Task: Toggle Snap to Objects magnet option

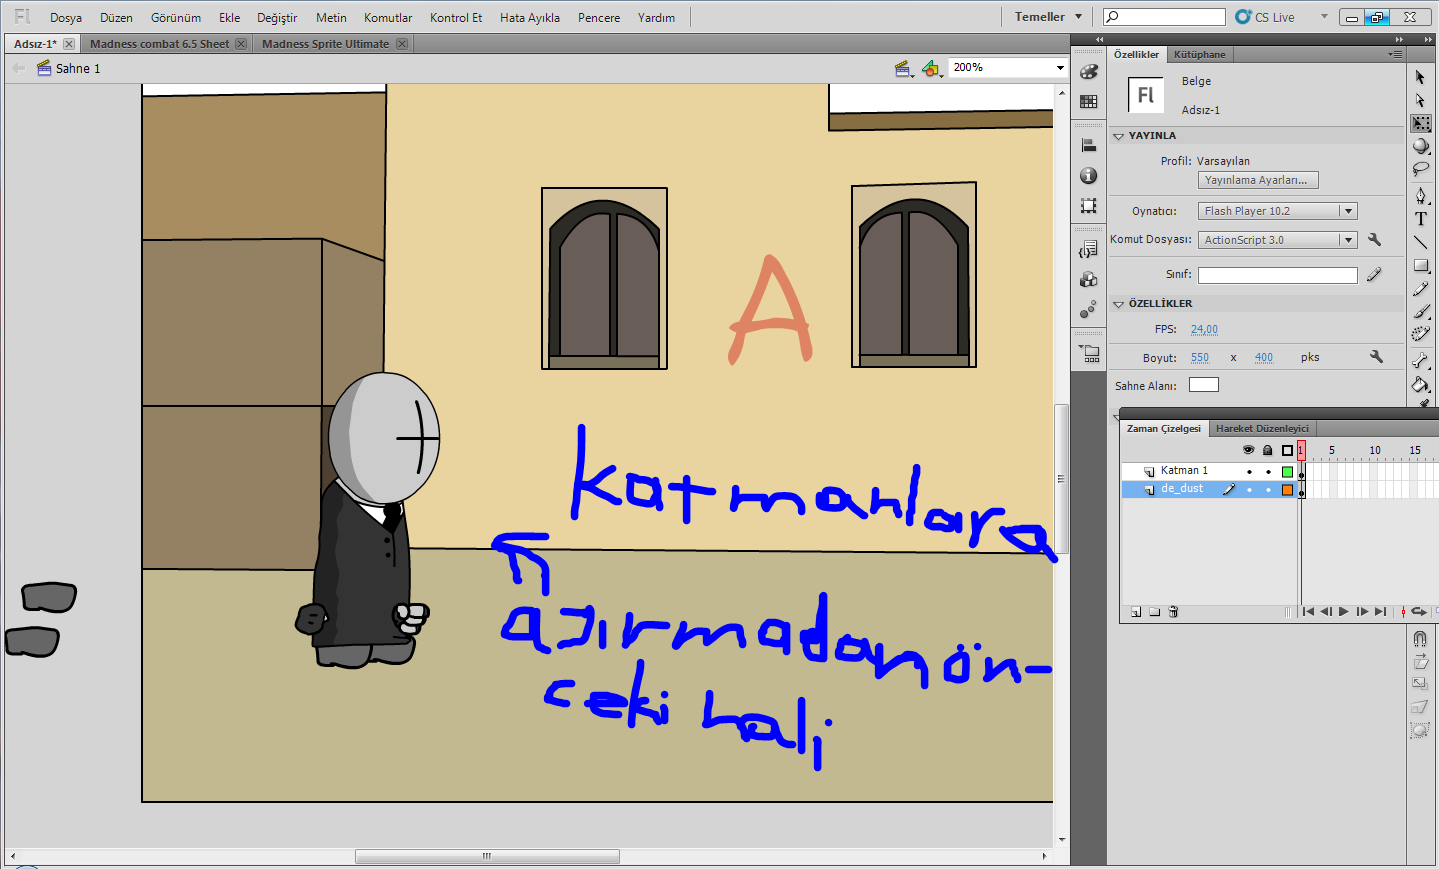Action: click(x=1420, y=638)
